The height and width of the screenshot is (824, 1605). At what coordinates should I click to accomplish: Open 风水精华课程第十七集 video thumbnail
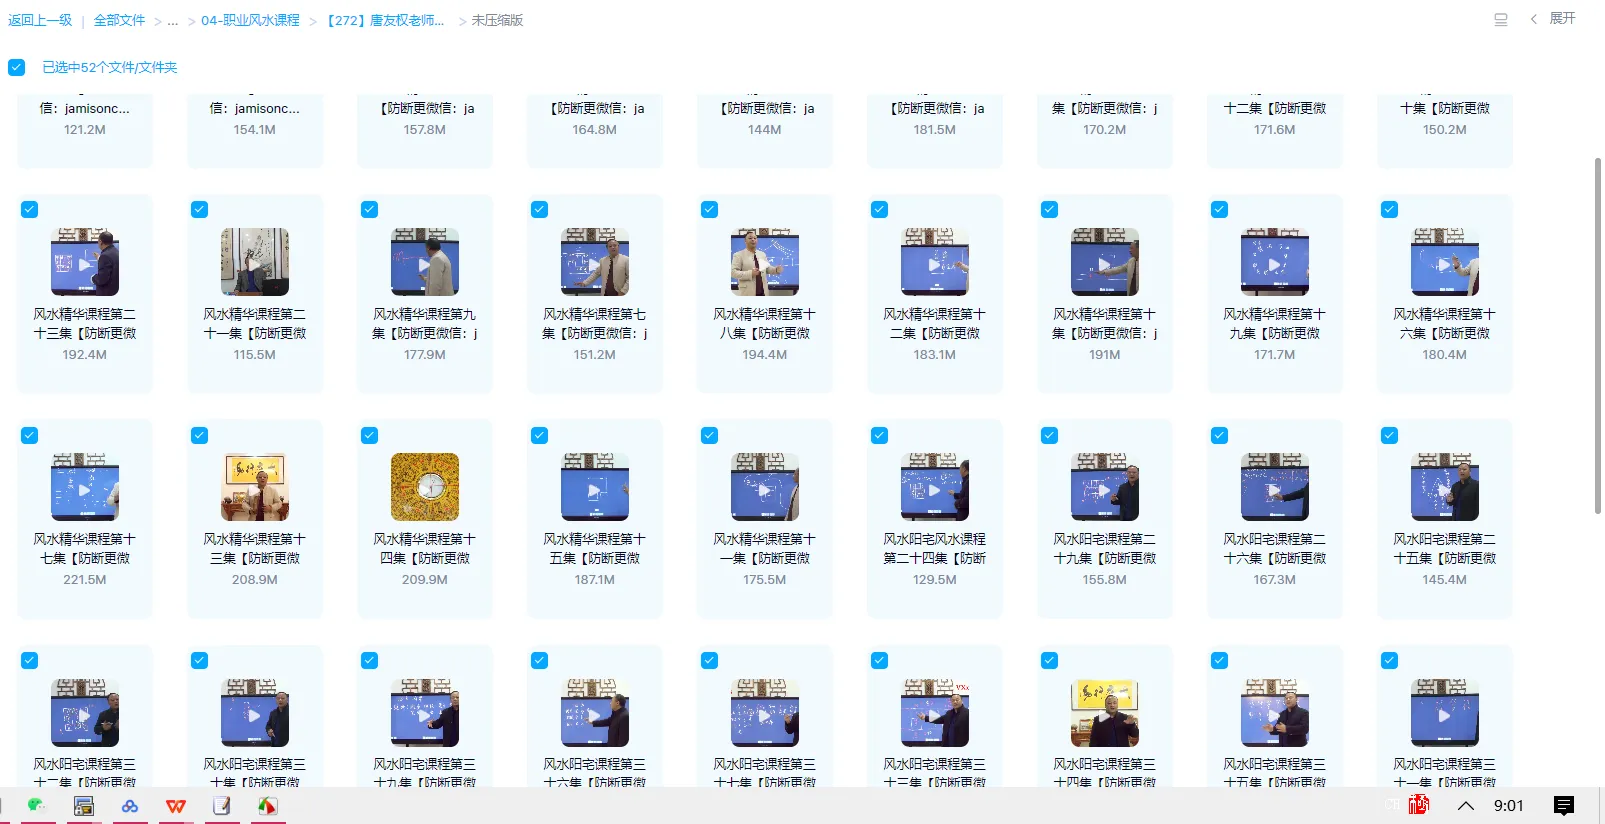tap(85, 487)
